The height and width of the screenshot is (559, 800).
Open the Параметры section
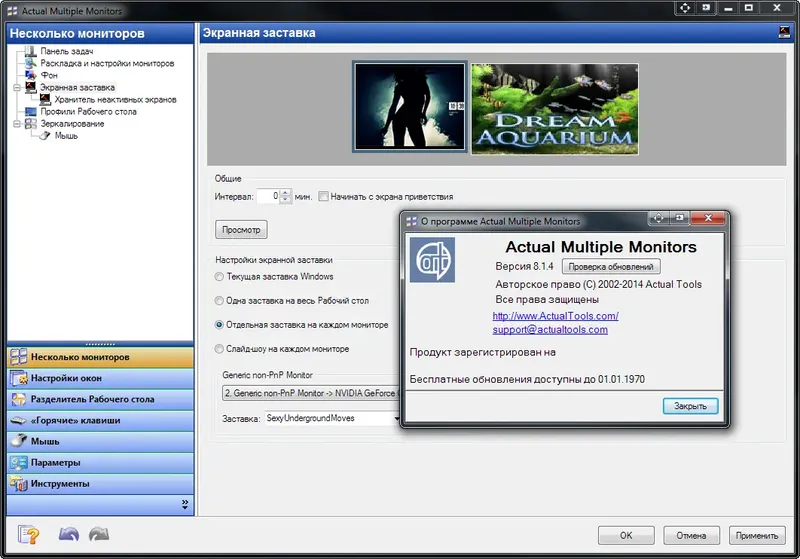click(101, 463)
